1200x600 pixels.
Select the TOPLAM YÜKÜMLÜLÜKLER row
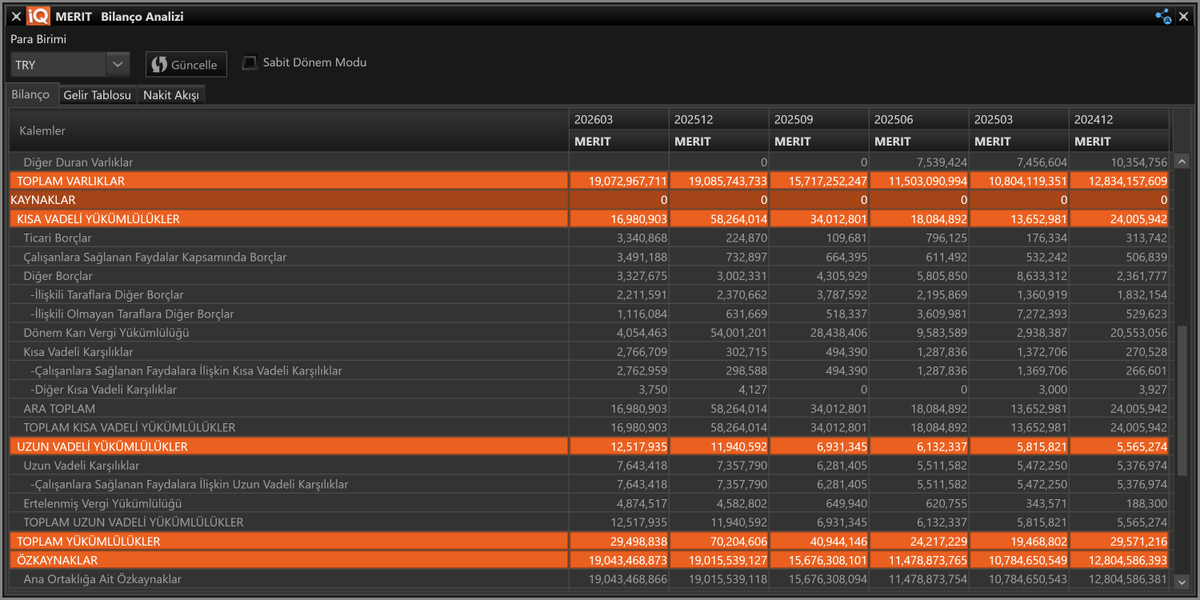(x=589, y=542)
